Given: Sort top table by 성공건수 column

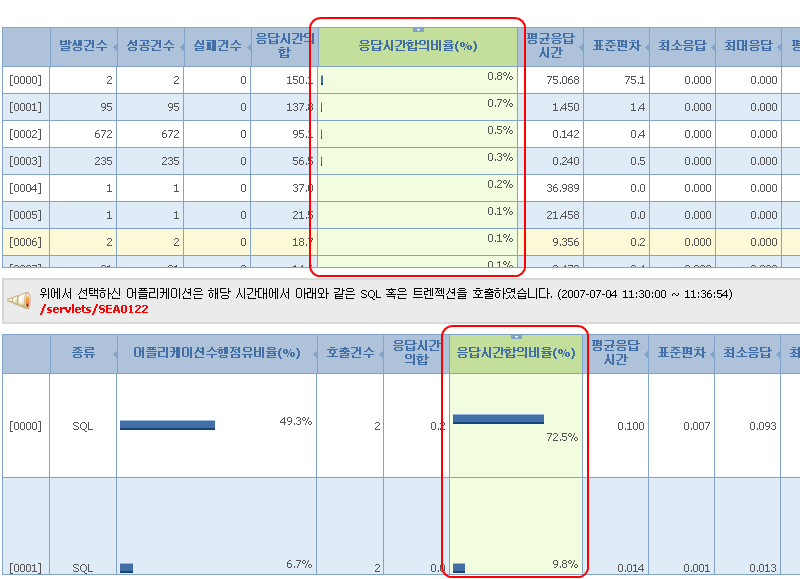Looking at the screenshot, I should [151, 46].
